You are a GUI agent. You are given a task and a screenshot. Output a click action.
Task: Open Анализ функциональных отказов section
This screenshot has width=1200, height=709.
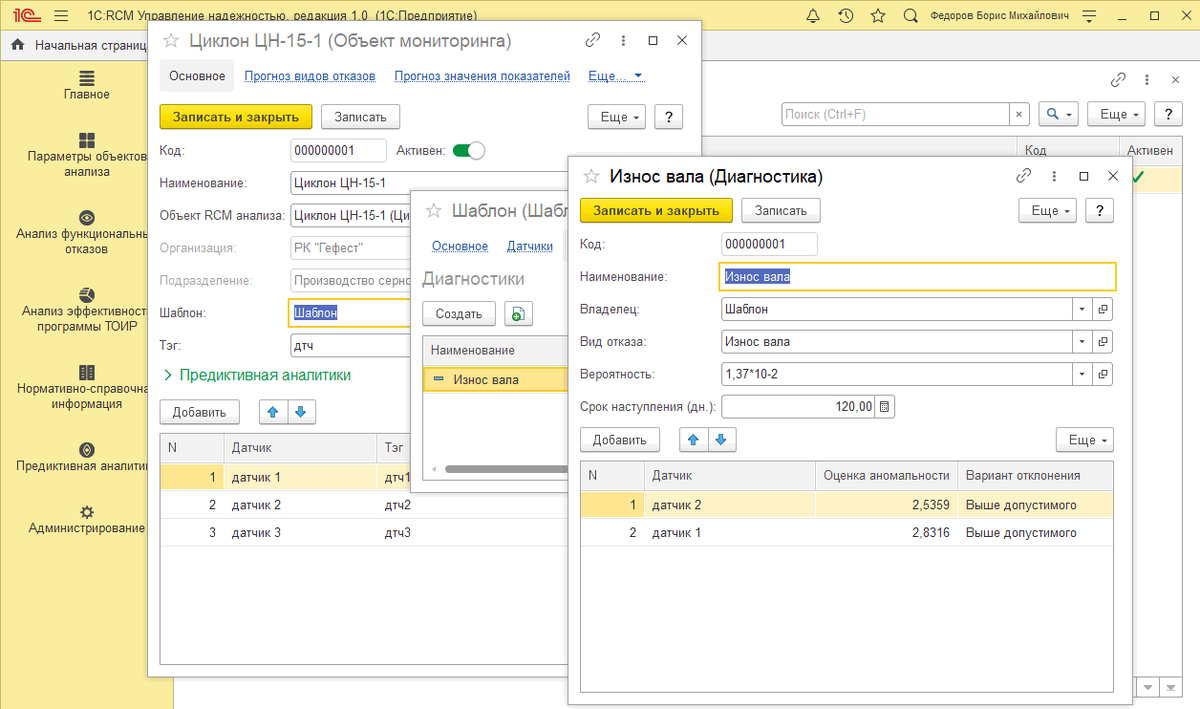pyautogui.click(x=87, y=233)
